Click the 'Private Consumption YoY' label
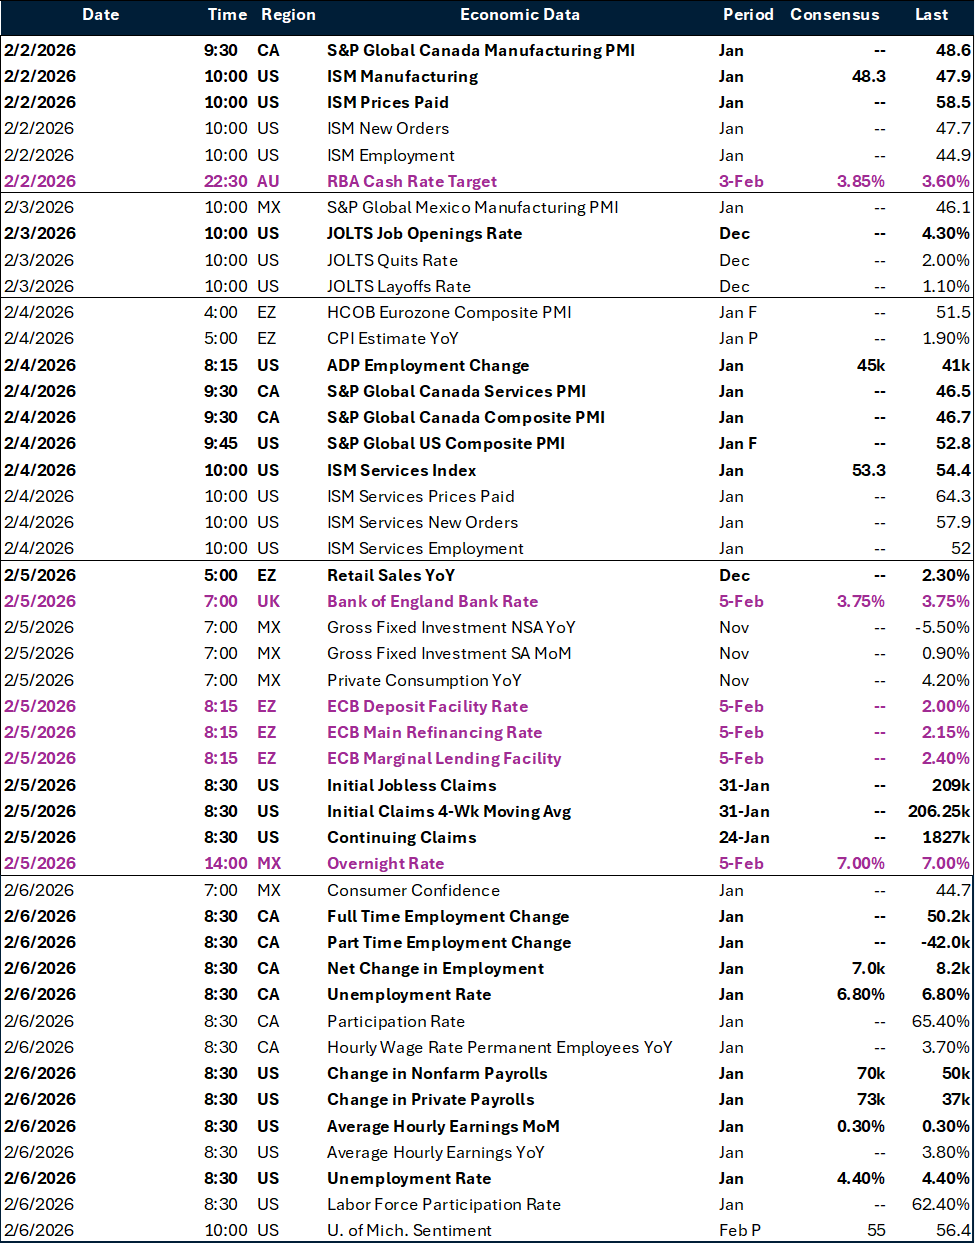Viewport: 975px width, 1244px height. [424, 680]
